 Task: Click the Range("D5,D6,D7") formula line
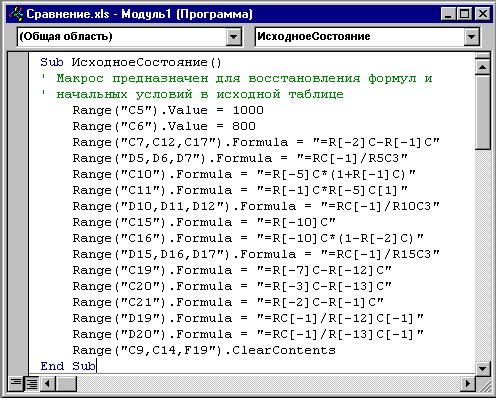coord(240,158)
